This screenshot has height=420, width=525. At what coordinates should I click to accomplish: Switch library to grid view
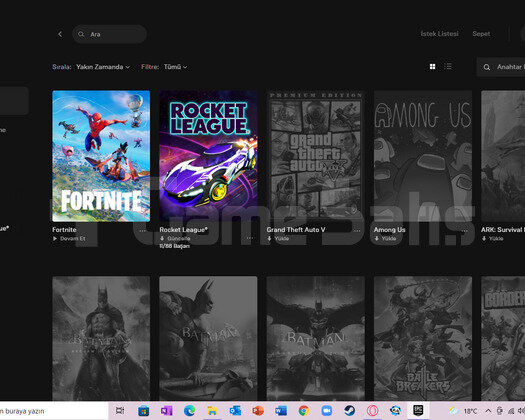point(432,67)
